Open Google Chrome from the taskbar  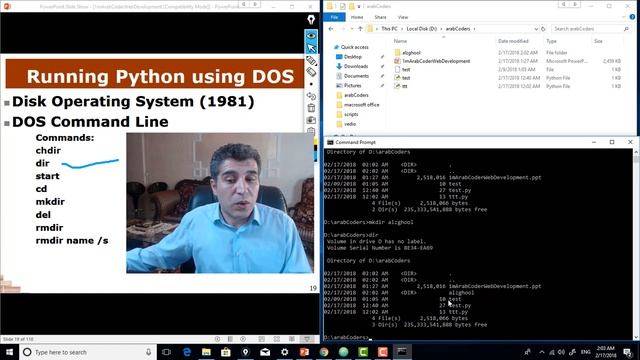(x=324, y=352)
